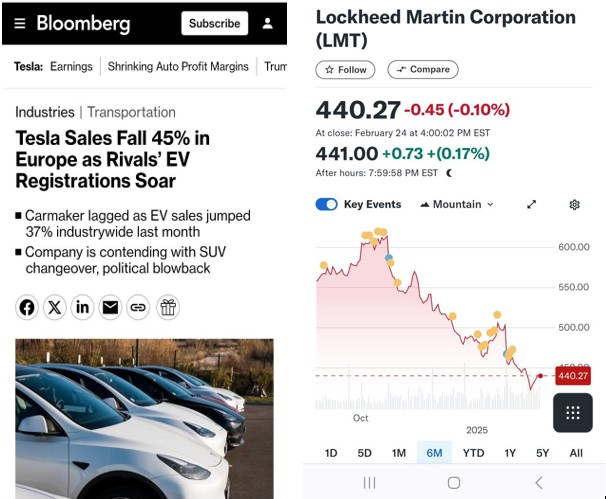Tap the Android back navigation arrow

pyautogui.click(x=539, y=482)
